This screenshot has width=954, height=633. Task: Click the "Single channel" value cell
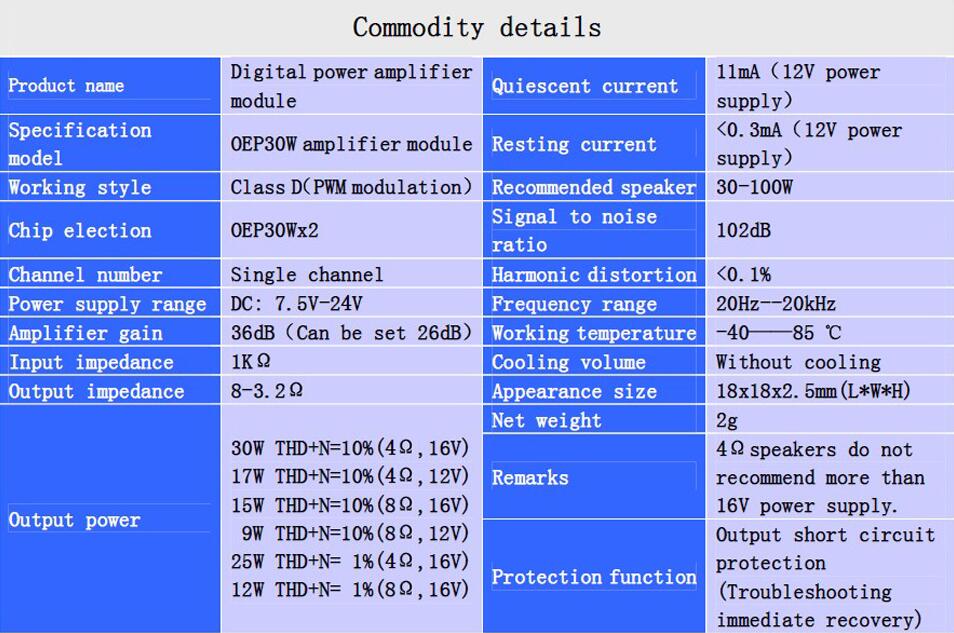click(x=307, y=274)
